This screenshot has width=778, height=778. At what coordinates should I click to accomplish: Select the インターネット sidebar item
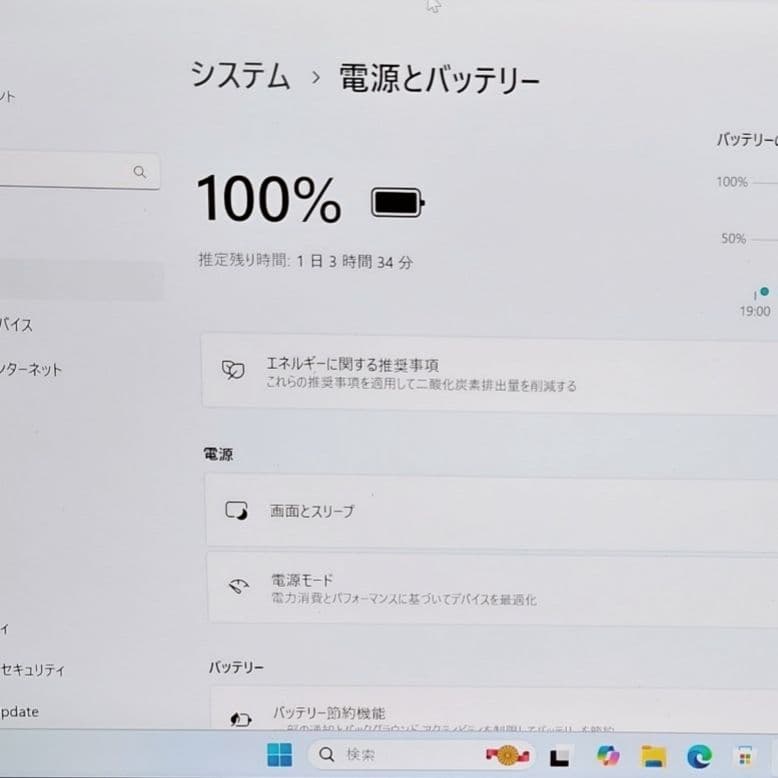[x=31, y=370]
